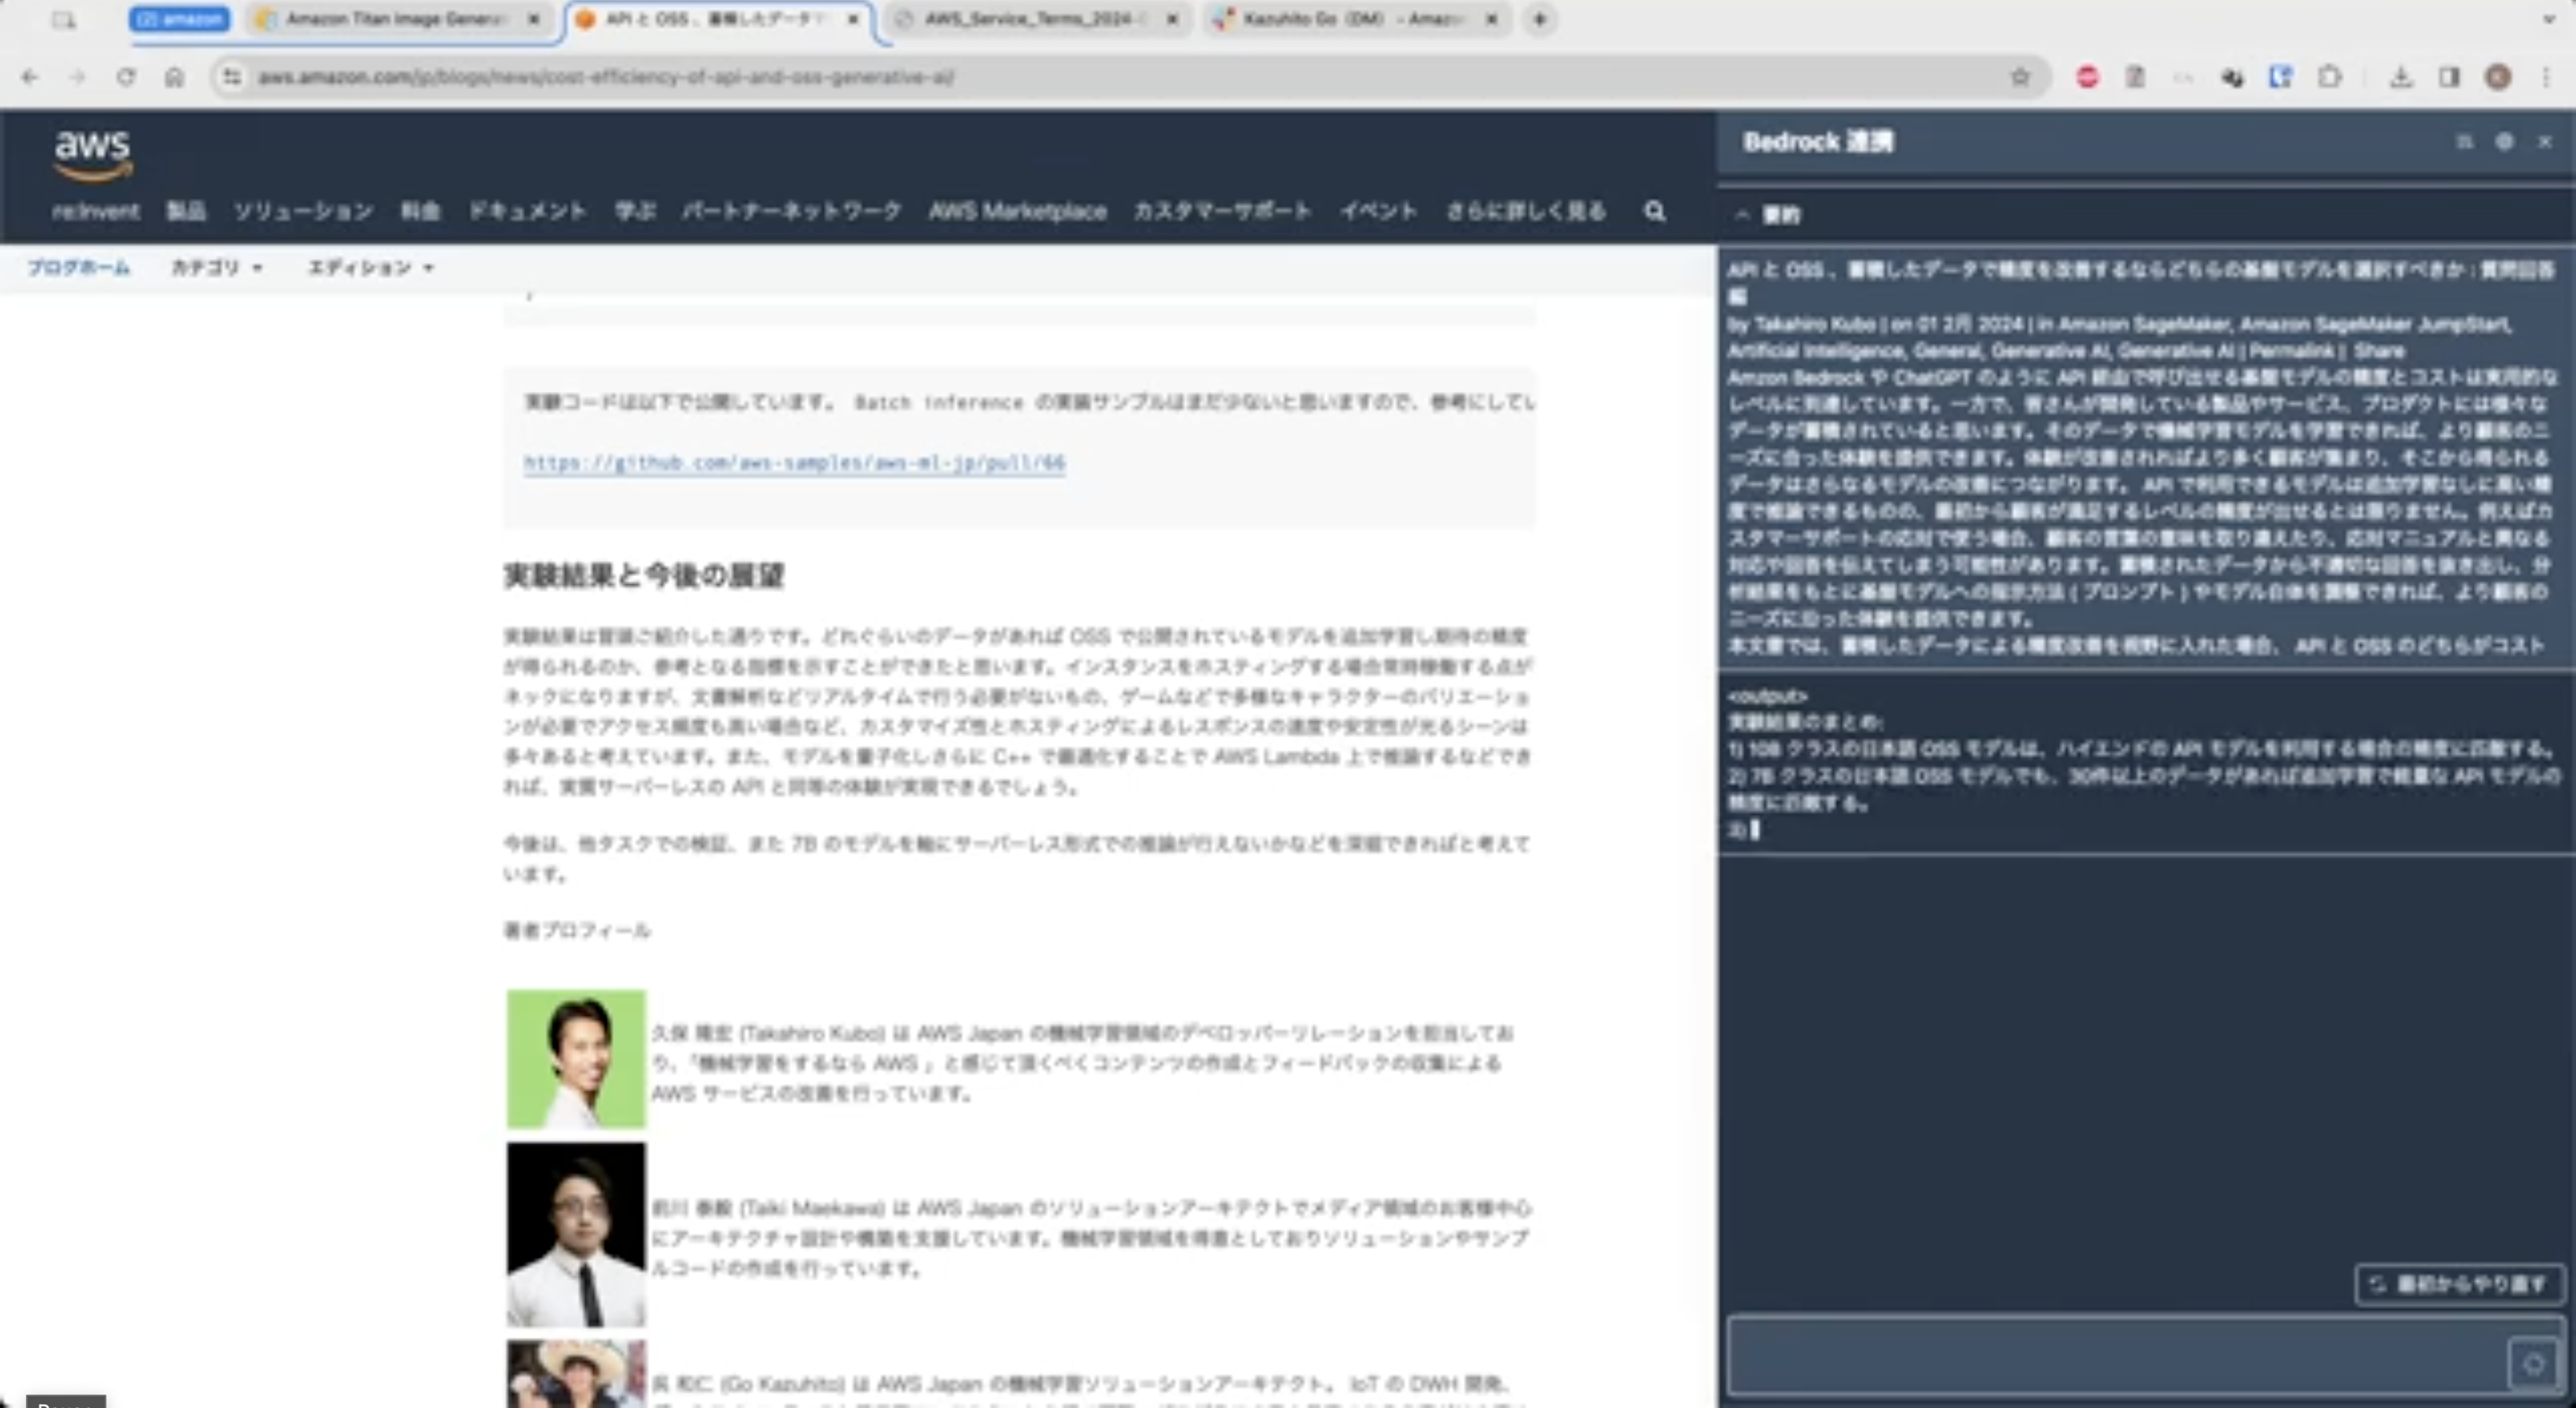The height and width of the screenshot is (1408, 2576).
Task: Click Takahiro Kubo author photo
Action: coord(576,1059)
